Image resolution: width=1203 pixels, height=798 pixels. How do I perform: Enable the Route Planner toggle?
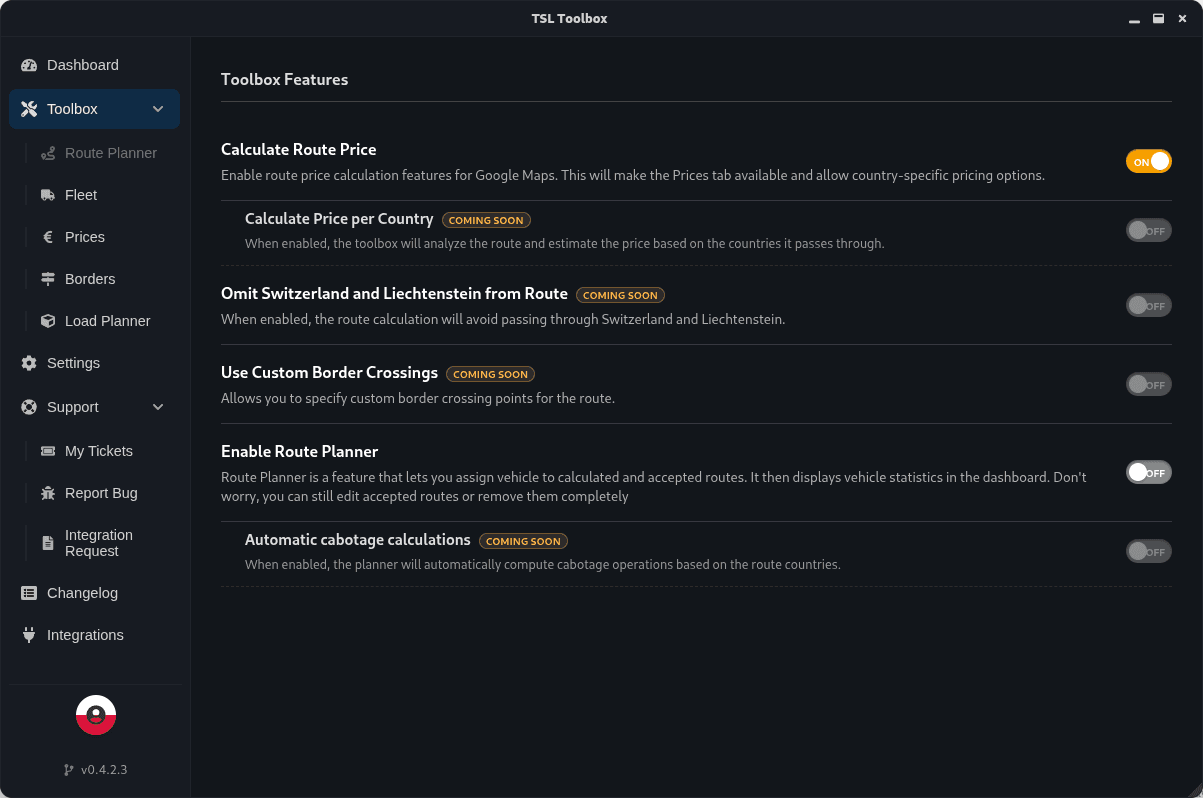click(x=1149, y=472)
